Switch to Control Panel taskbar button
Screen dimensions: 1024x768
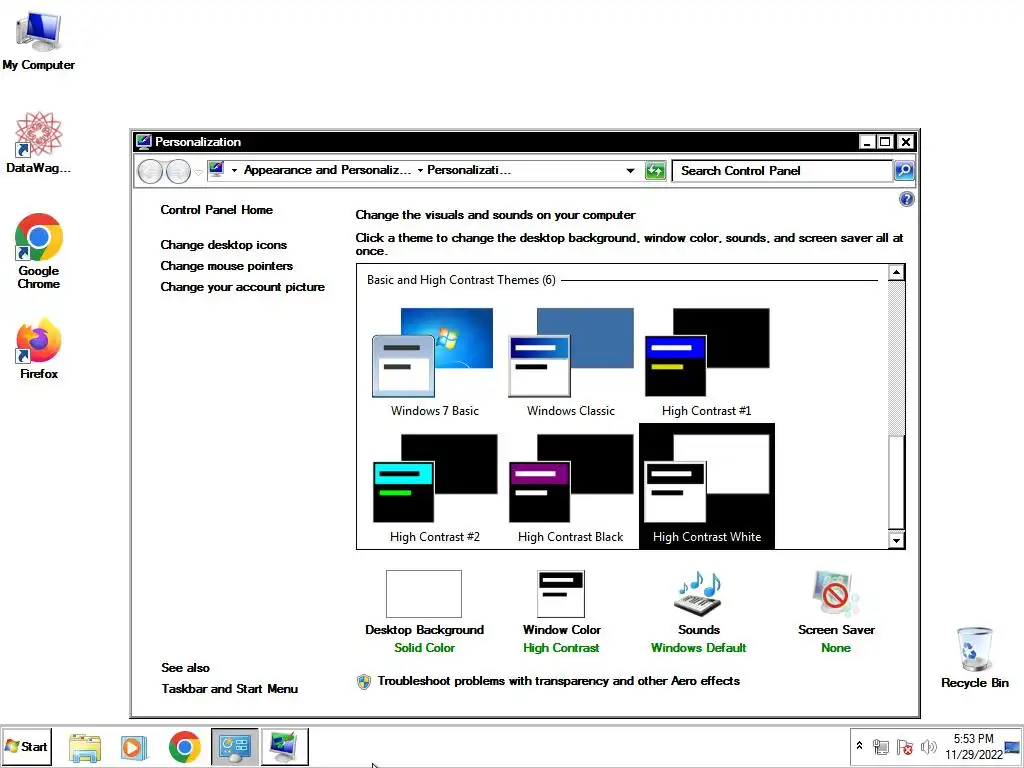coord(234,746)
